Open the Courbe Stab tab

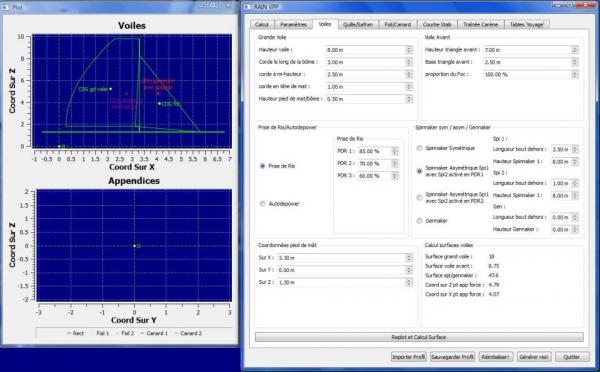click(x=437, y=24)
